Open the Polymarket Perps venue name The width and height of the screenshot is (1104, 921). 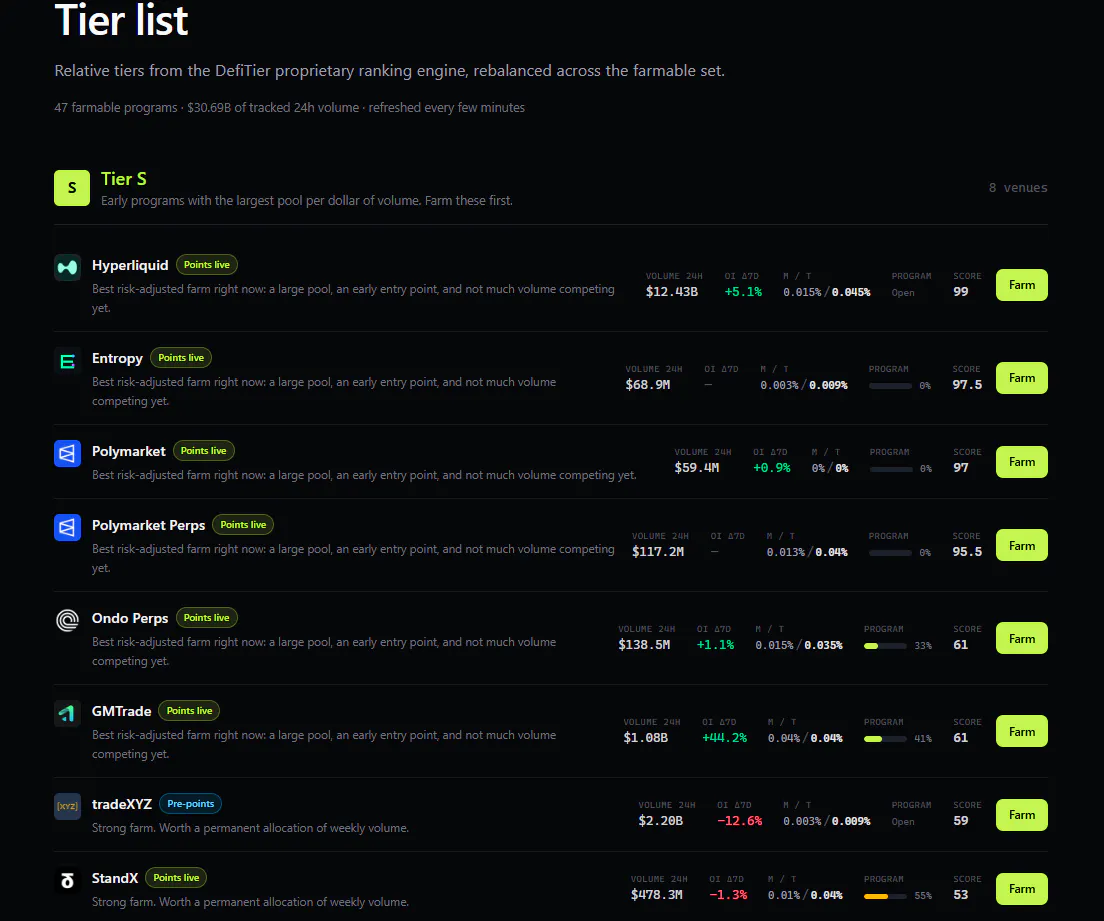149,525
